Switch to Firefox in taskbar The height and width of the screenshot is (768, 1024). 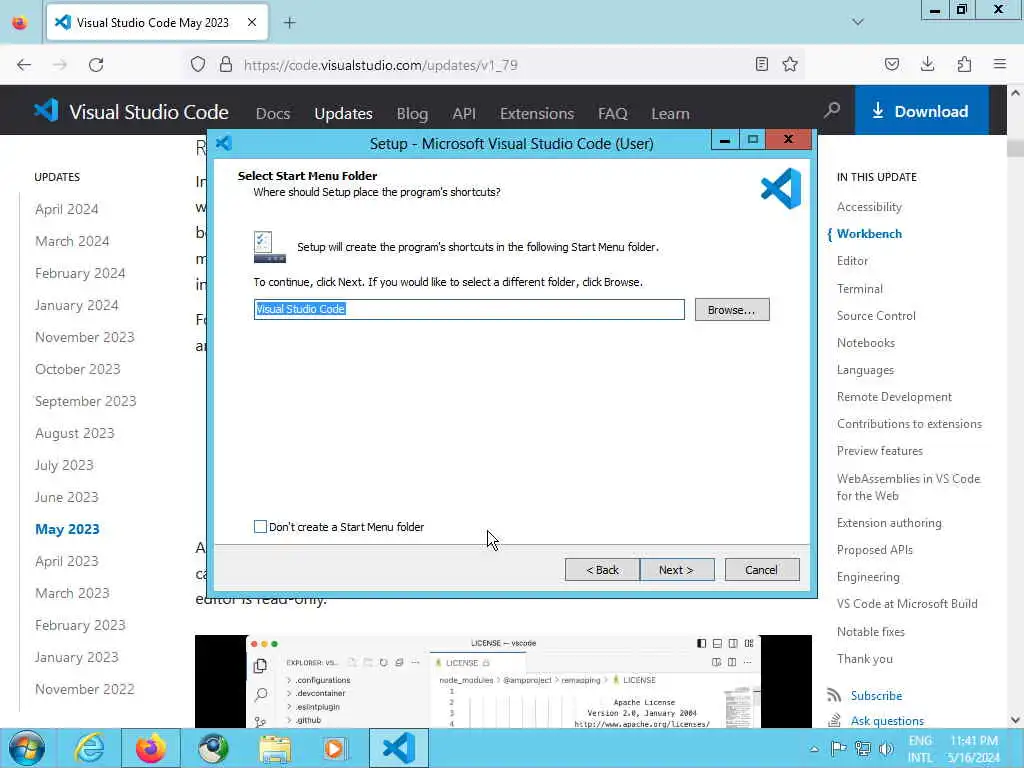click(x=151, y=748)
